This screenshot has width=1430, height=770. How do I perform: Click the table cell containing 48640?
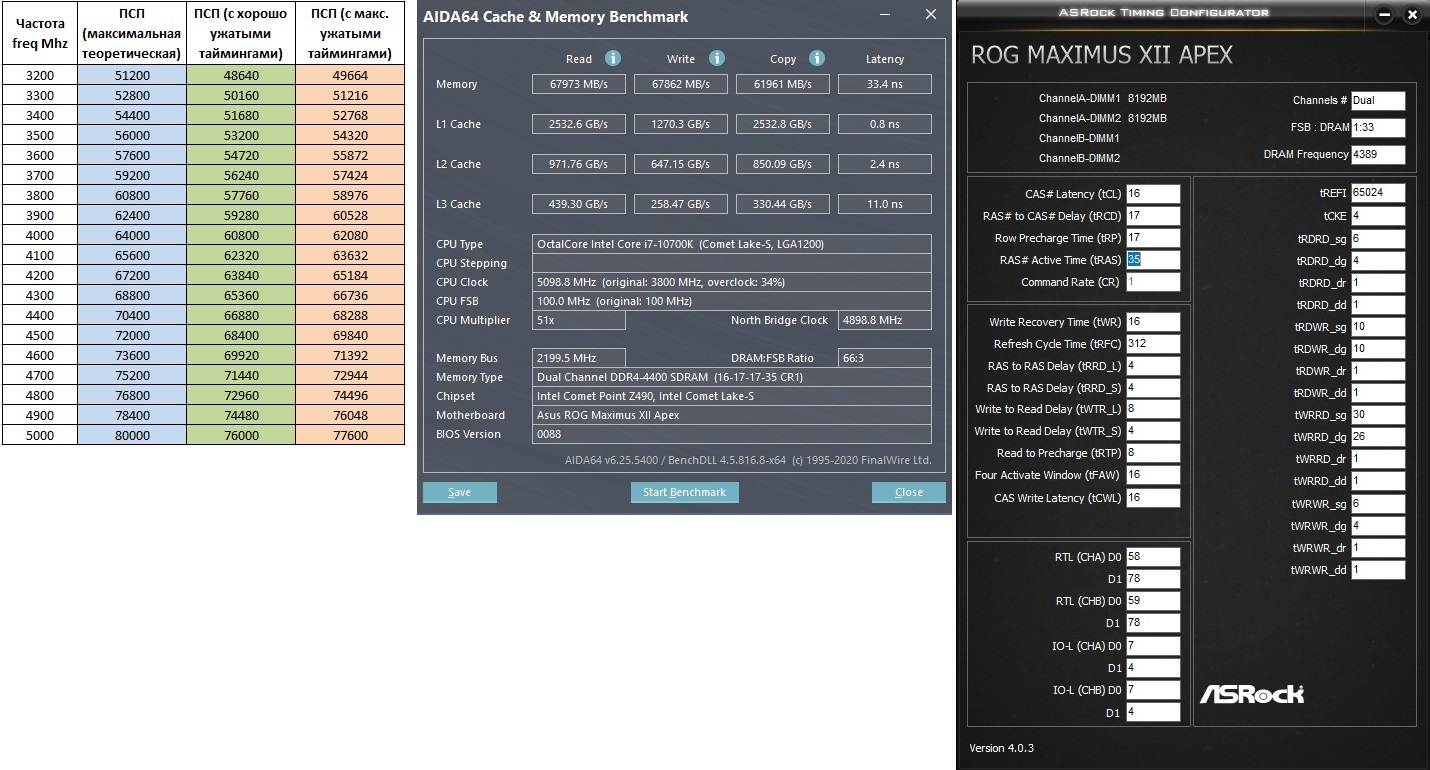click(242, 75)
